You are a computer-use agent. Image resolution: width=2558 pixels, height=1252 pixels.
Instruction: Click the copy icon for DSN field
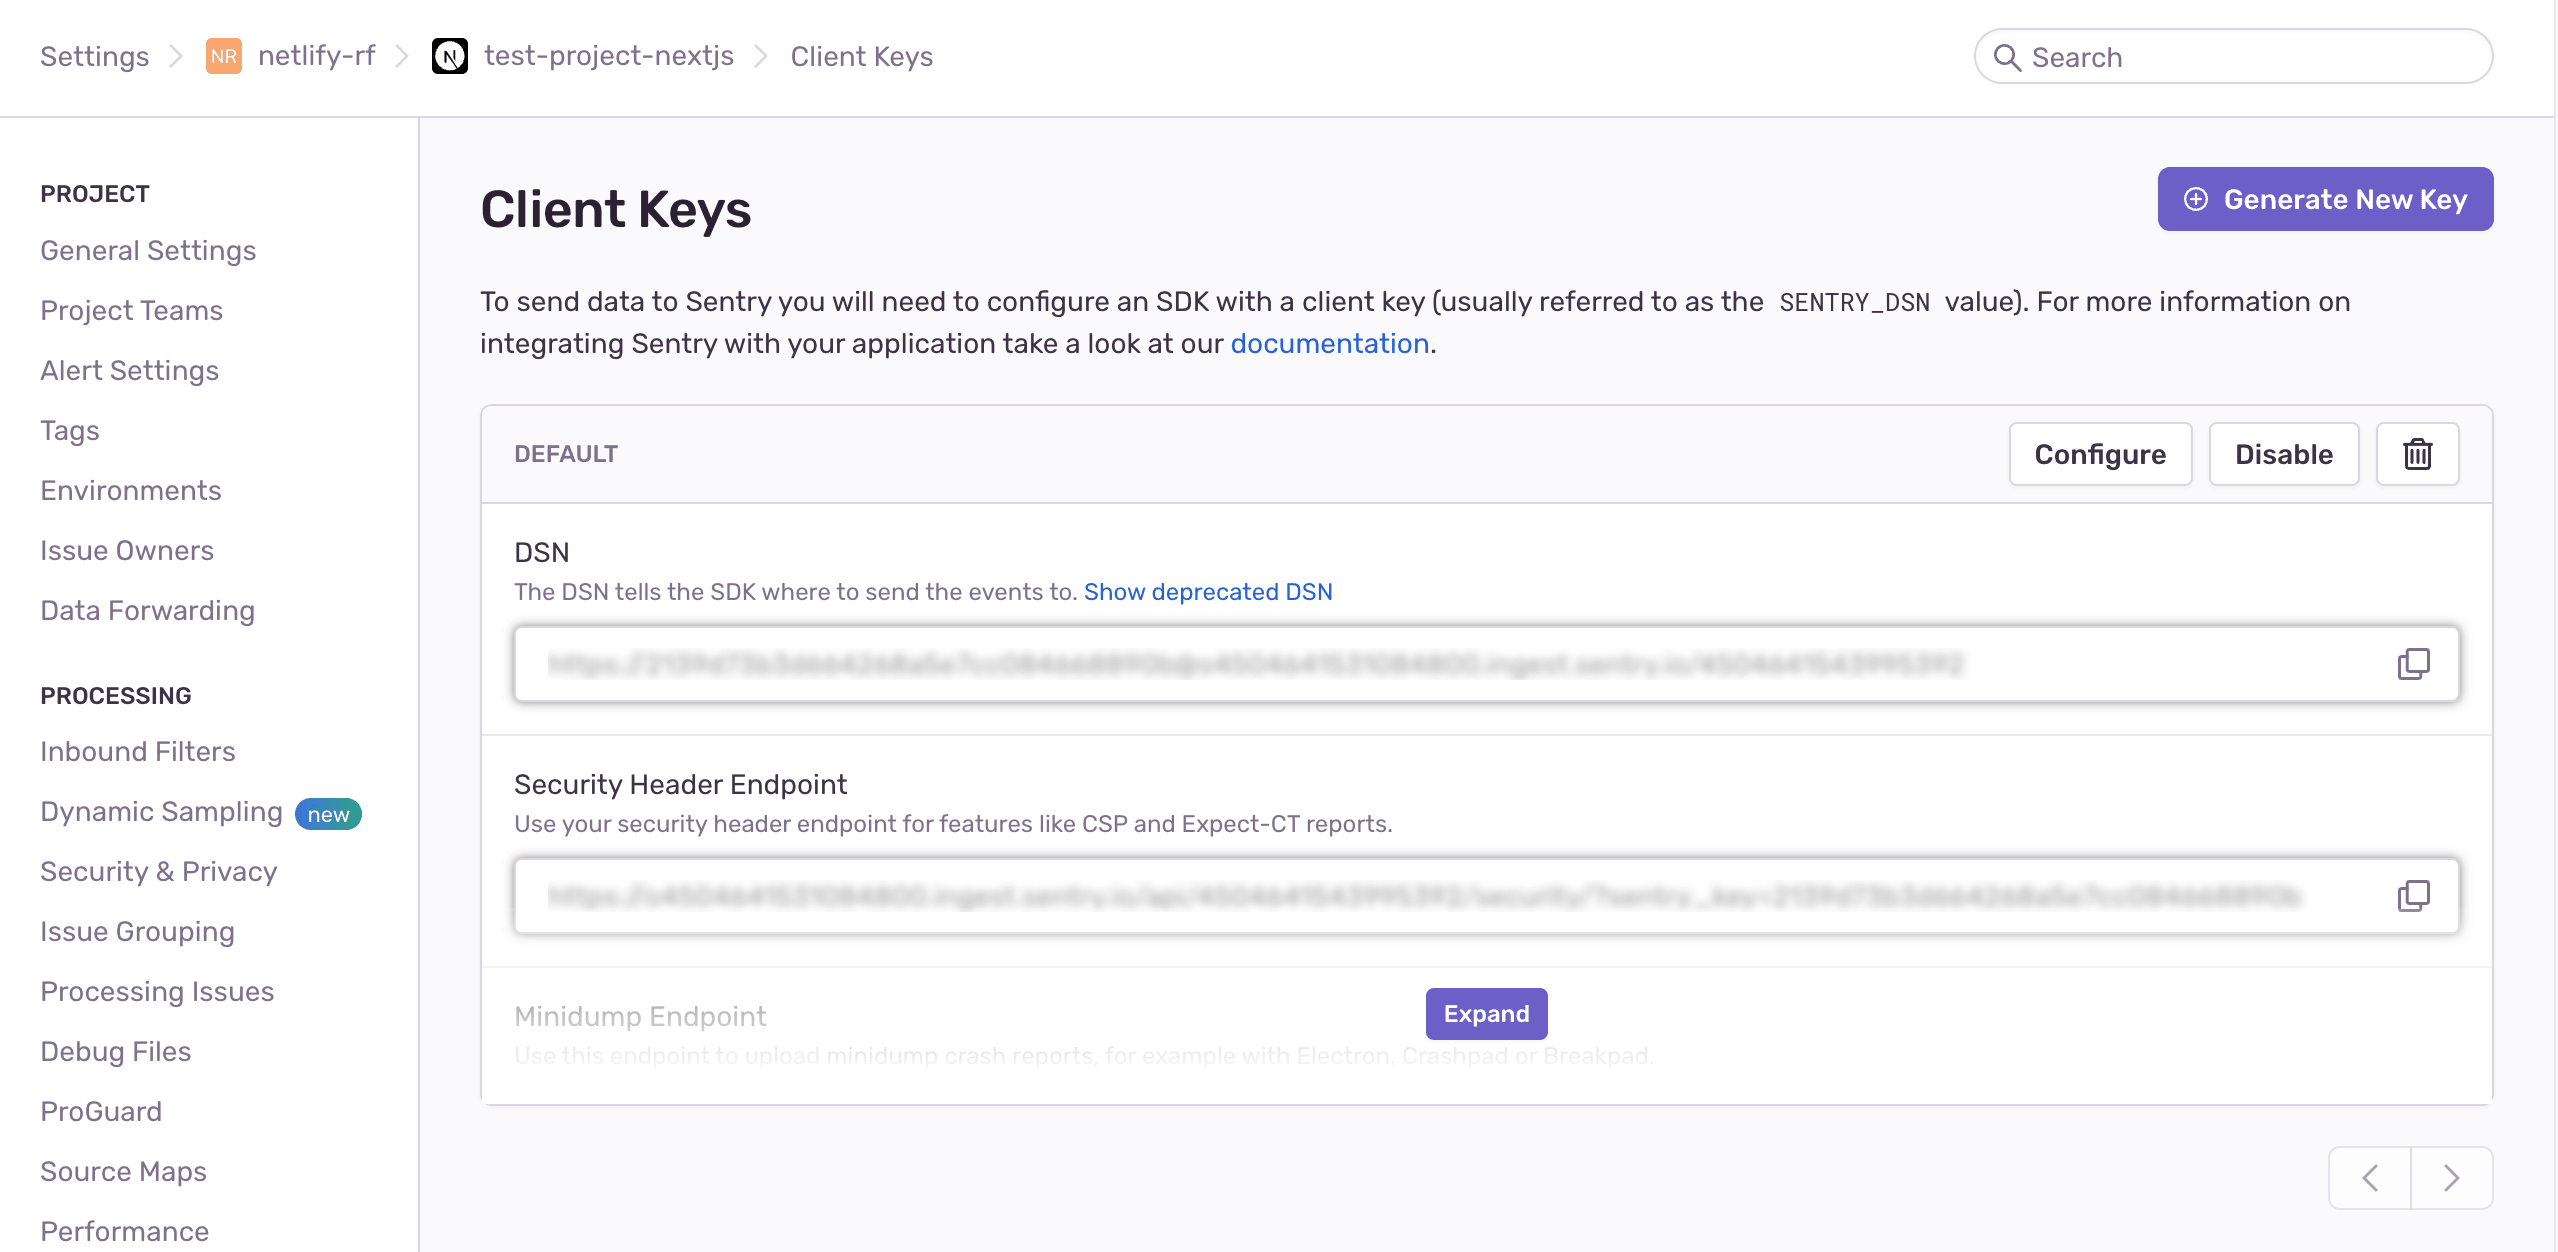[x=2413, y=663]
